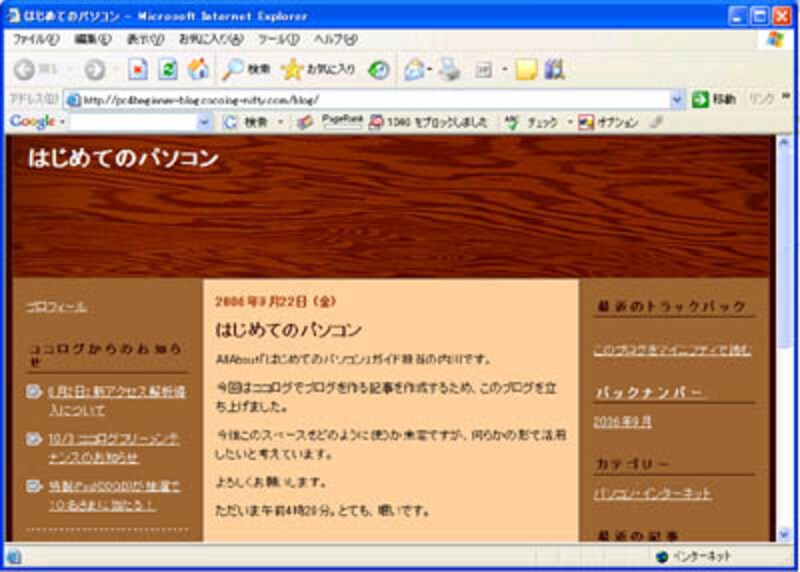This screenshot has height=572, width=800.
Task: Open the Tools (ツール) menu
Action: click(x=278, y=39)
